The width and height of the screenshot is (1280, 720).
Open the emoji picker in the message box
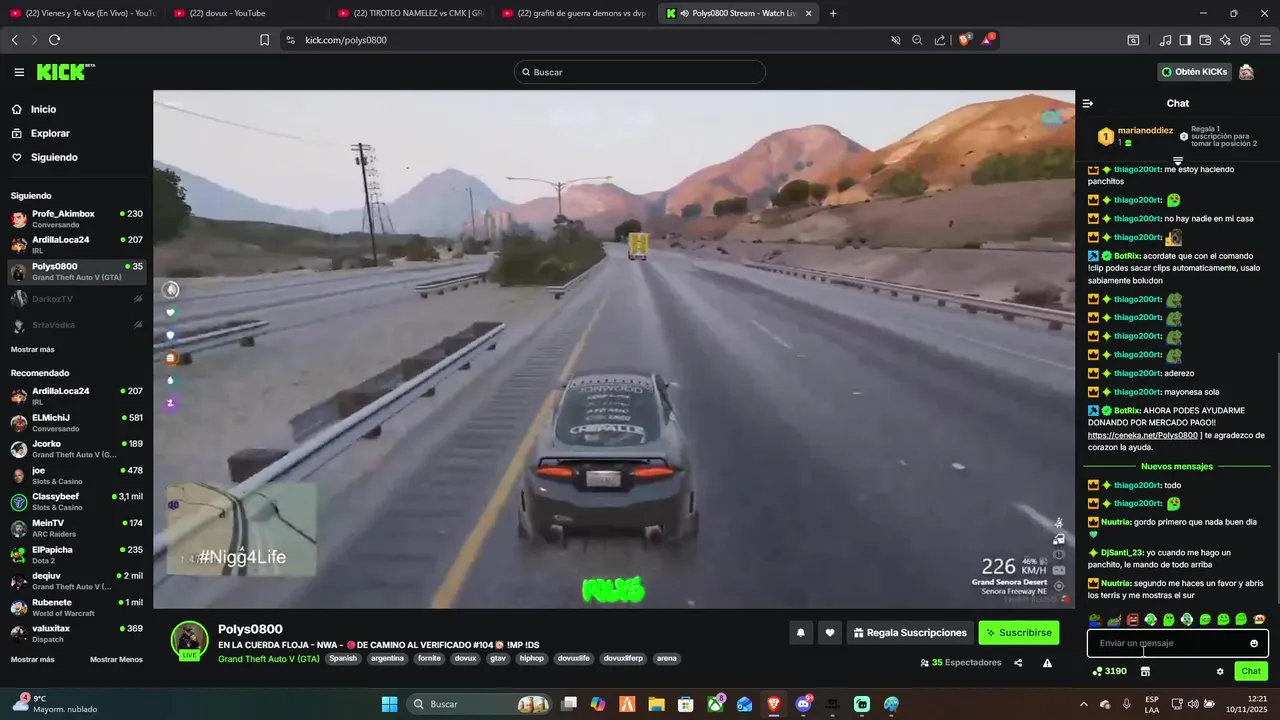pyautogui.click(x=1254, y=643)
